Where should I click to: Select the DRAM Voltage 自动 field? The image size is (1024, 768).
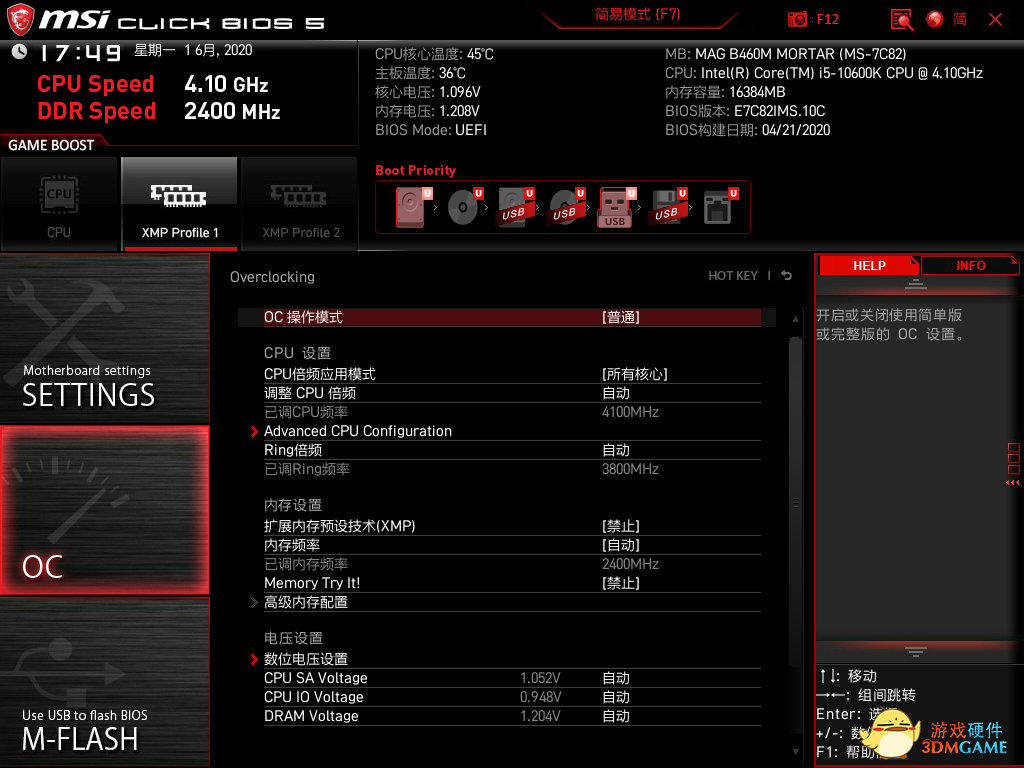(616, 716)
